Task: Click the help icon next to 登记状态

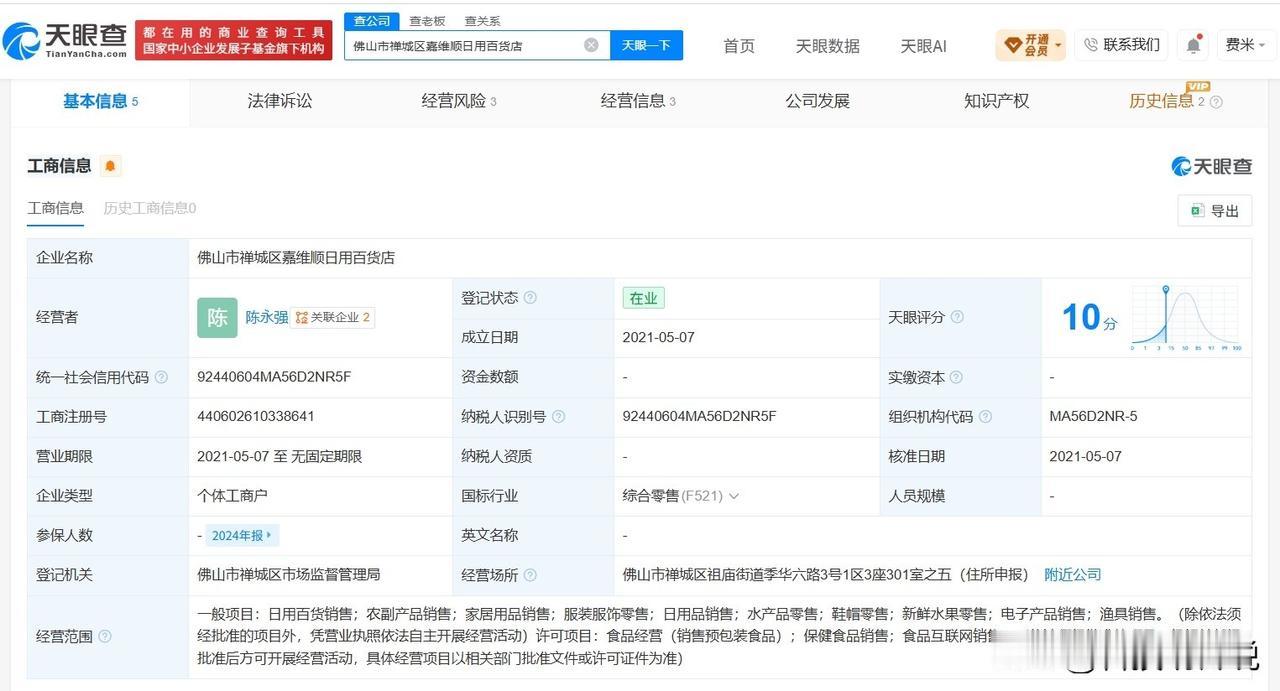Action: 530,298
